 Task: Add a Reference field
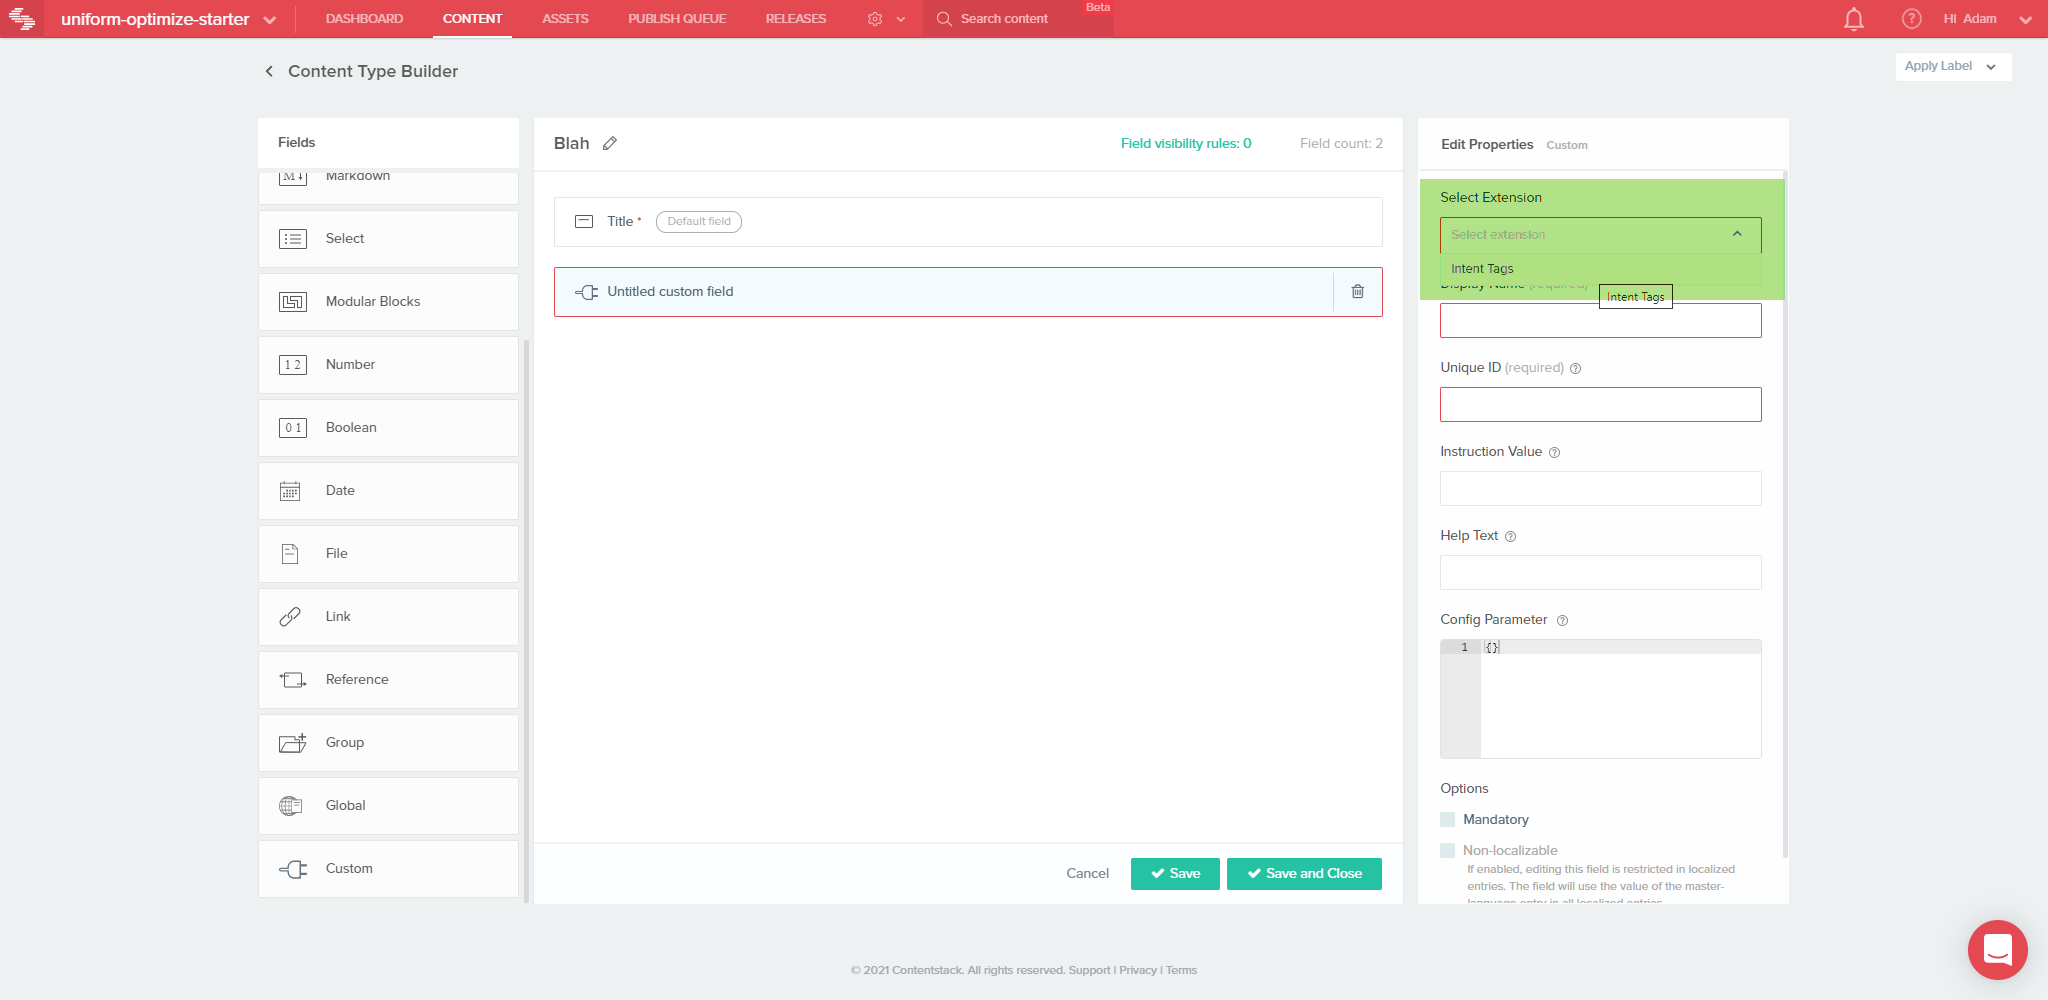388,680
